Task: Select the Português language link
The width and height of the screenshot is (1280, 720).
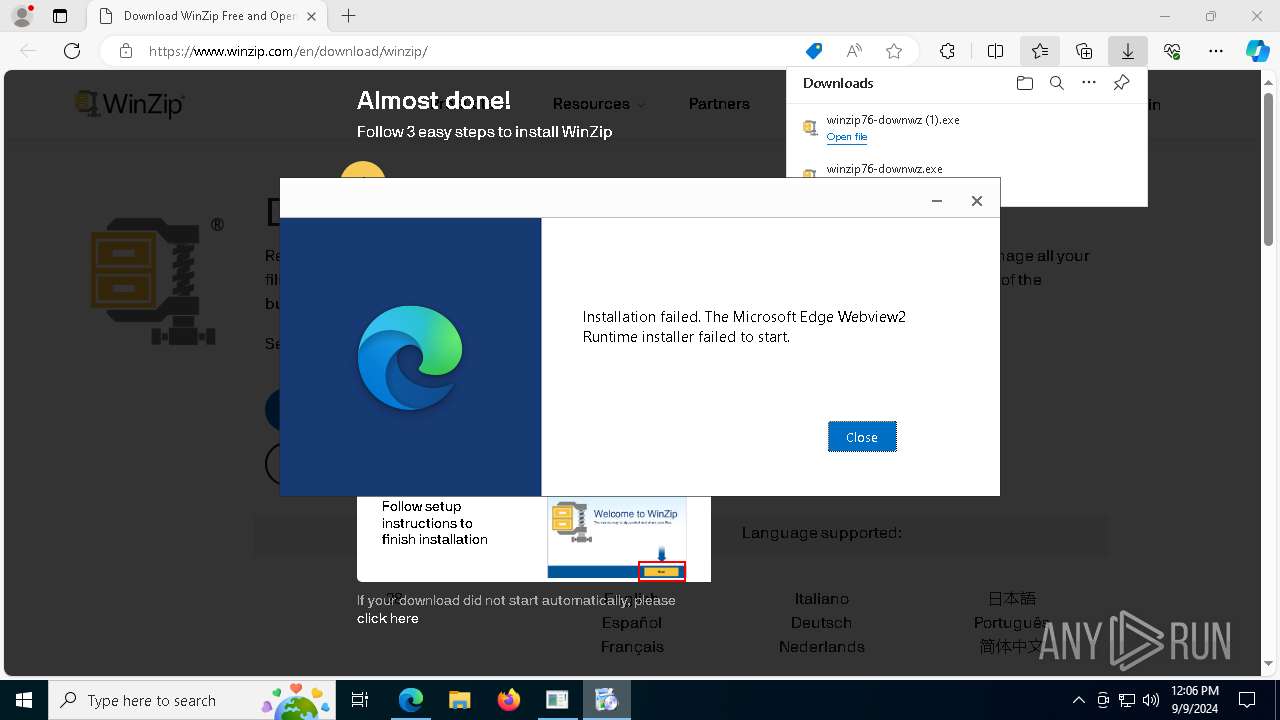Action: click(x=1011, y=622)
